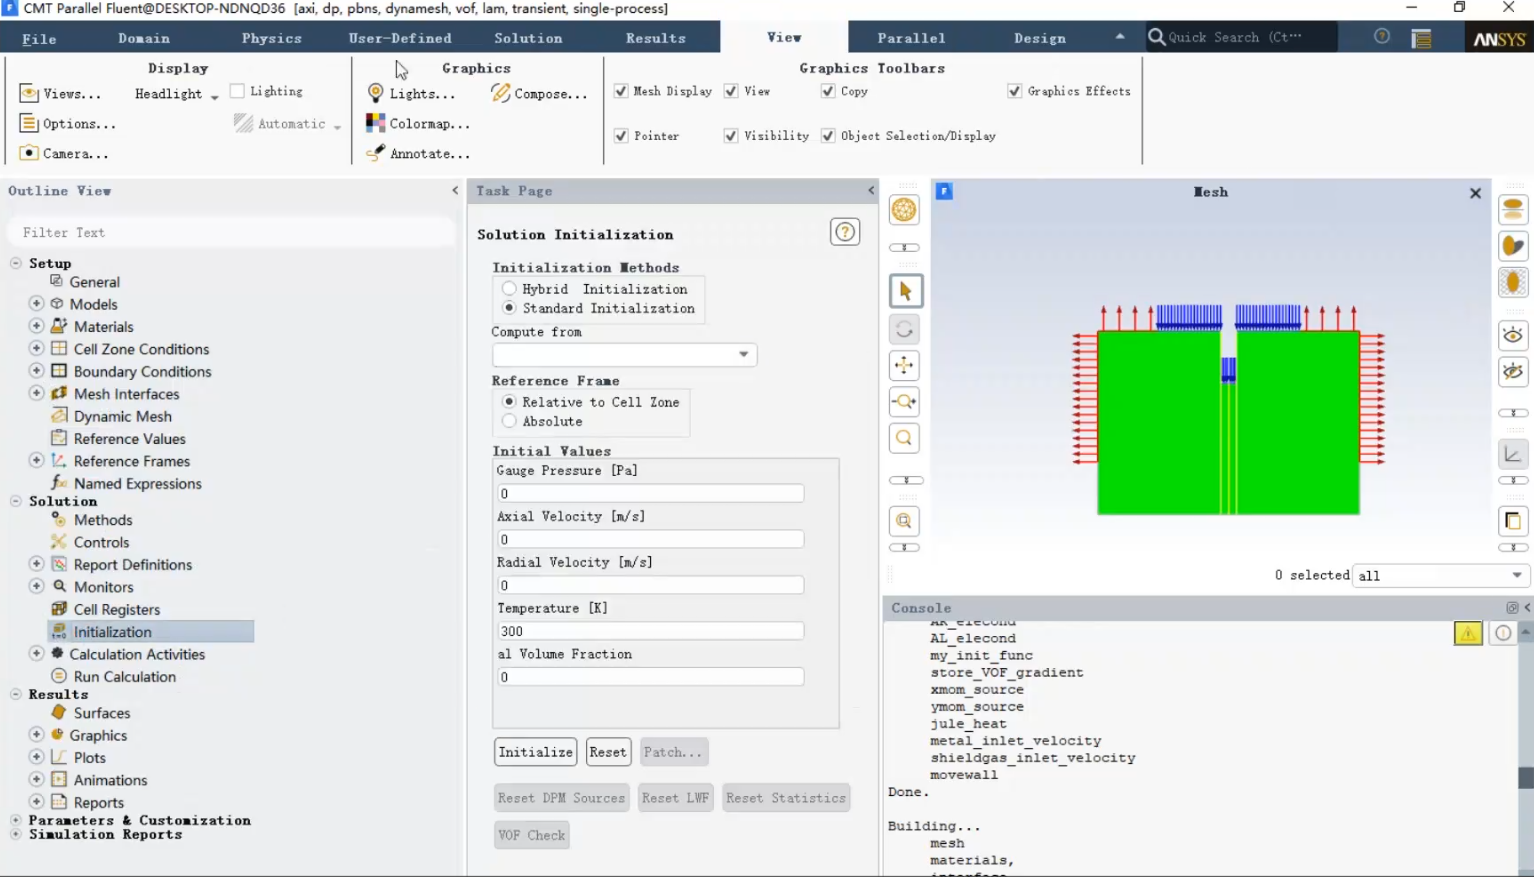Open the selection filter dropdown showing all
Viewport: 1534px width, 877px height.
pos(1440,575)
